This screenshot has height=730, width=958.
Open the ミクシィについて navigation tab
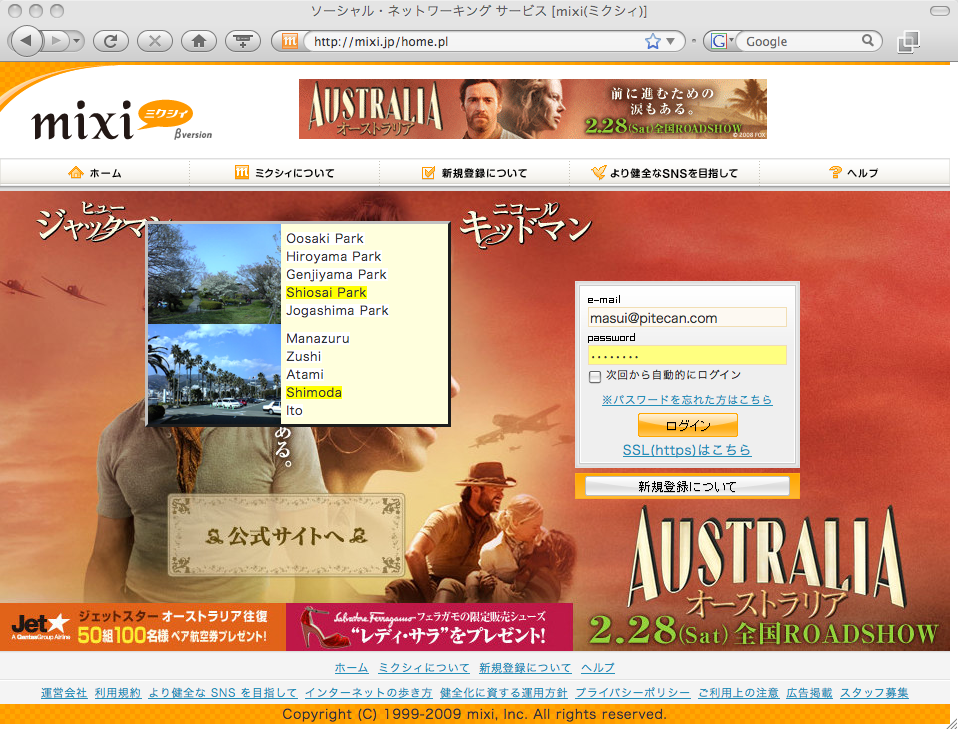point(285,173)
